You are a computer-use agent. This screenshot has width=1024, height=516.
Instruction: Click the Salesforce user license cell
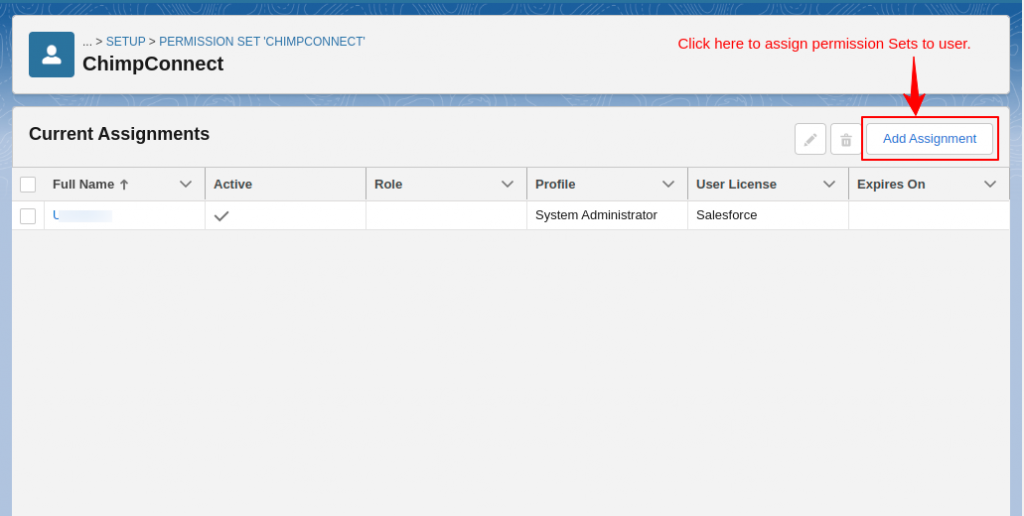(726, 215)
